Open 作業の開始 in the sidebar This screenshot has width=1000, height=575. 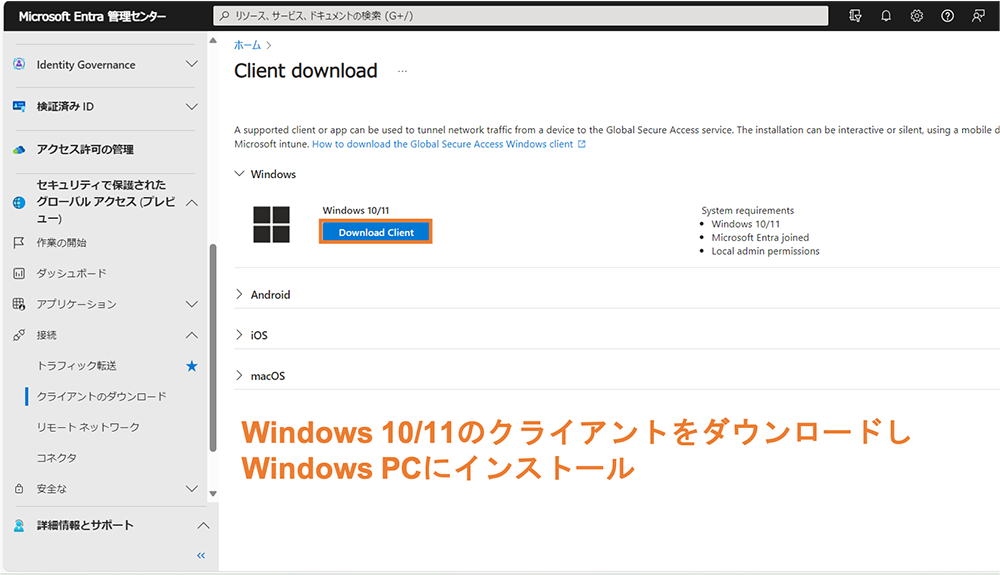(61, 243)
